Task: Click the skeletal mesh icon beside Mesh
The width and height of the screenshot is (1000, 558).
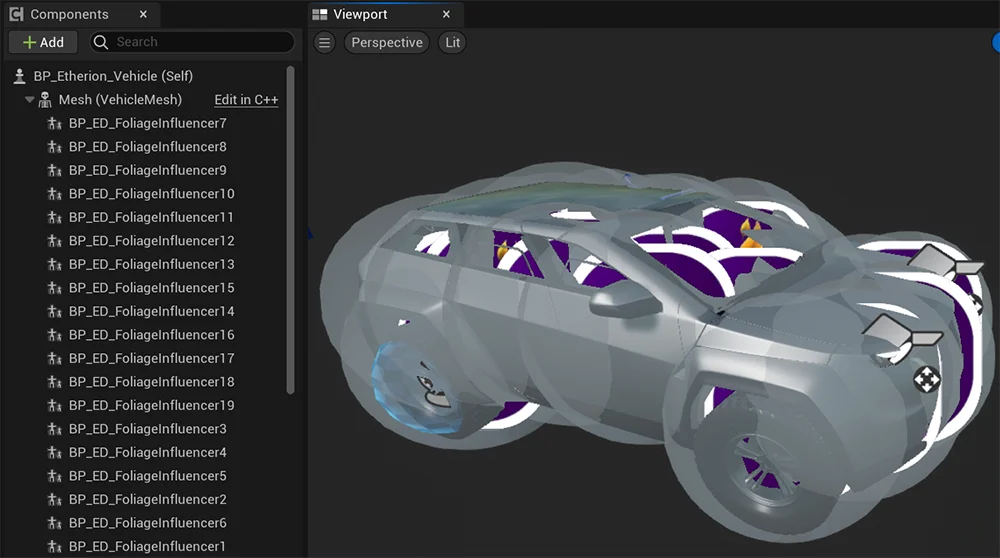Action: point(45,100)
